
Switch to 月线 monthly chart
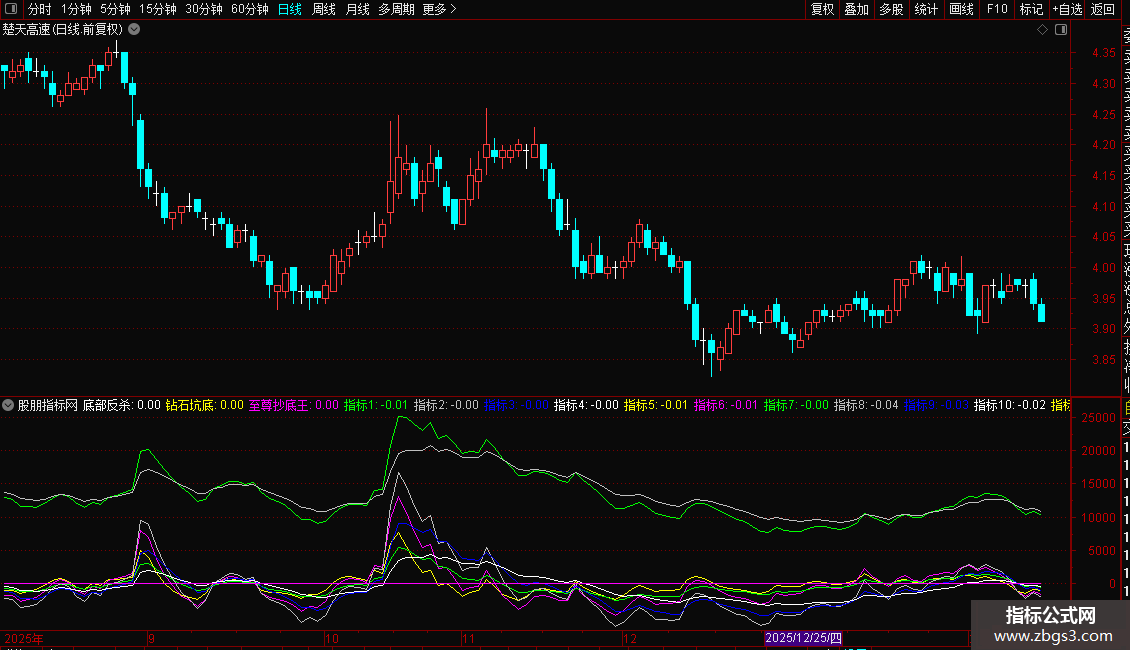pos(357,9)
